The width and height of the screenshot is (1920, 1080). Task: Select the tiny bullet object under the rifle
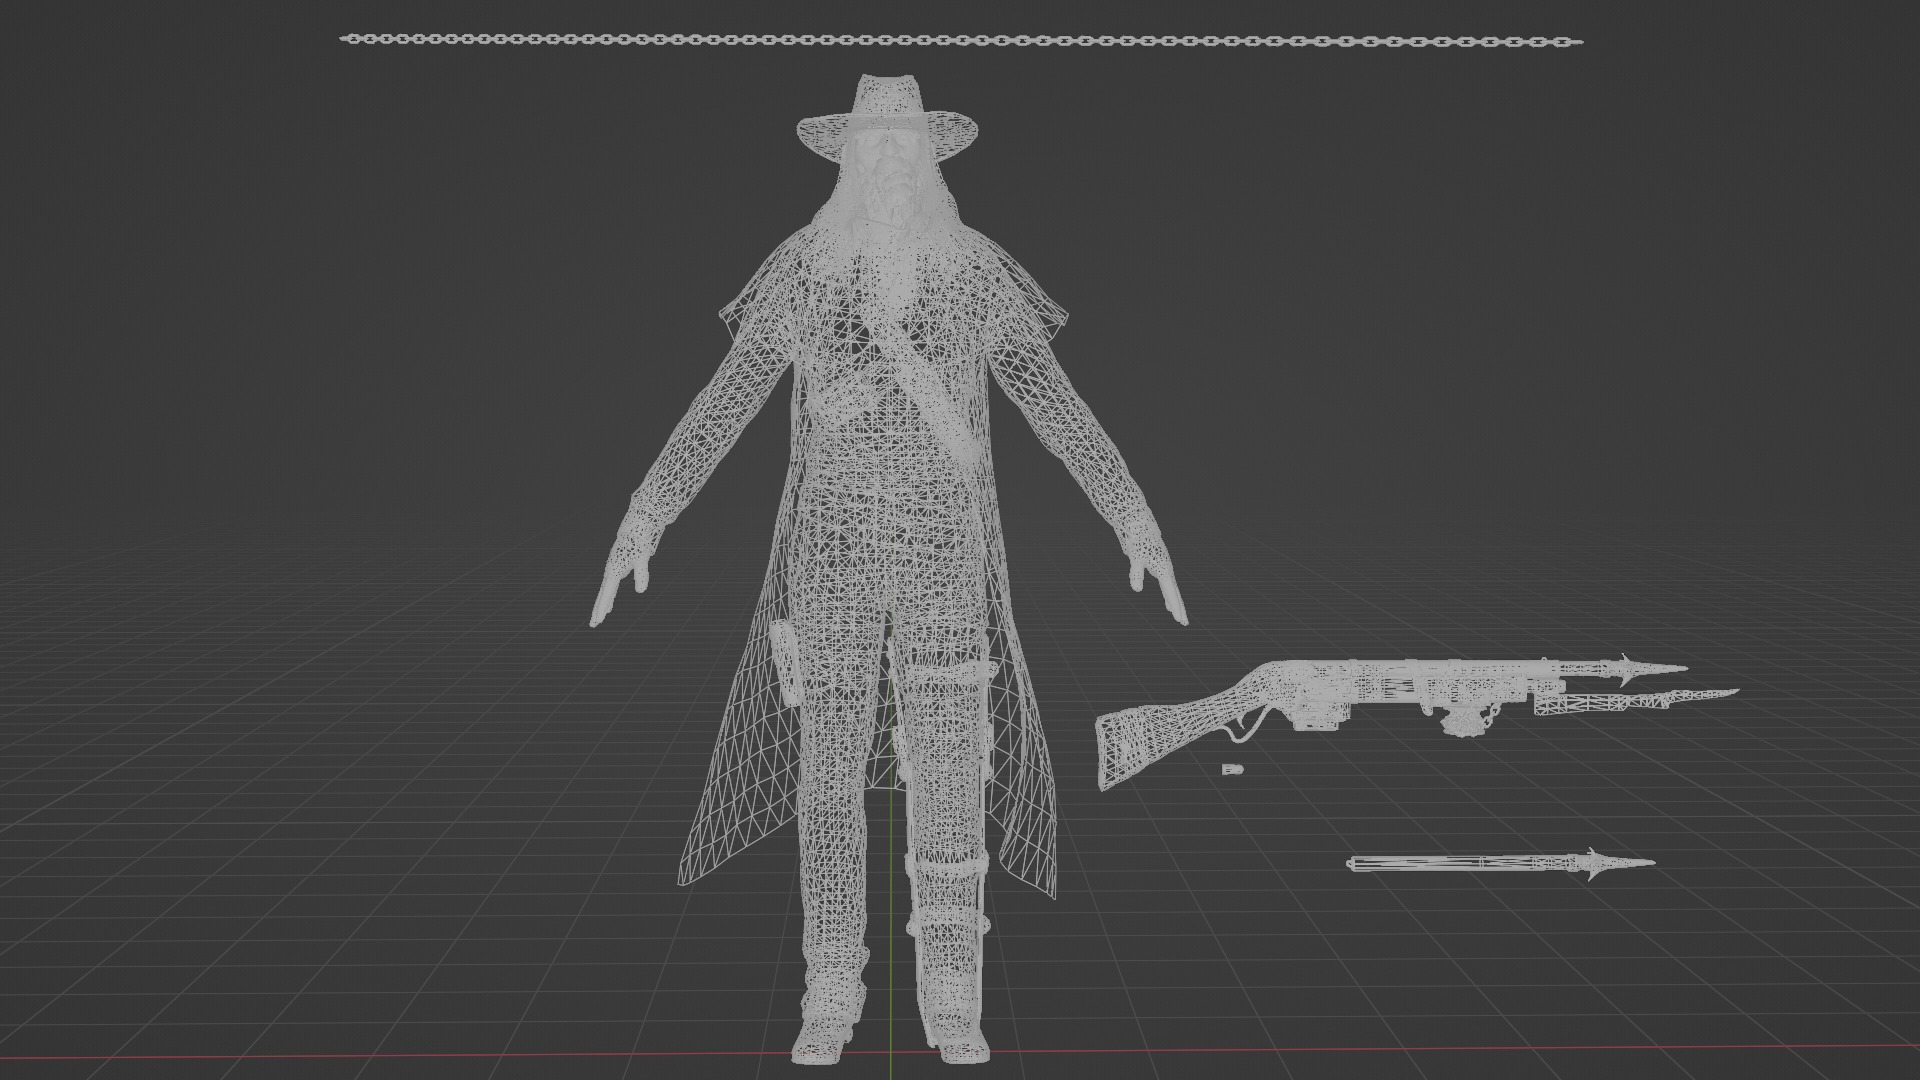pos(1231,768)
